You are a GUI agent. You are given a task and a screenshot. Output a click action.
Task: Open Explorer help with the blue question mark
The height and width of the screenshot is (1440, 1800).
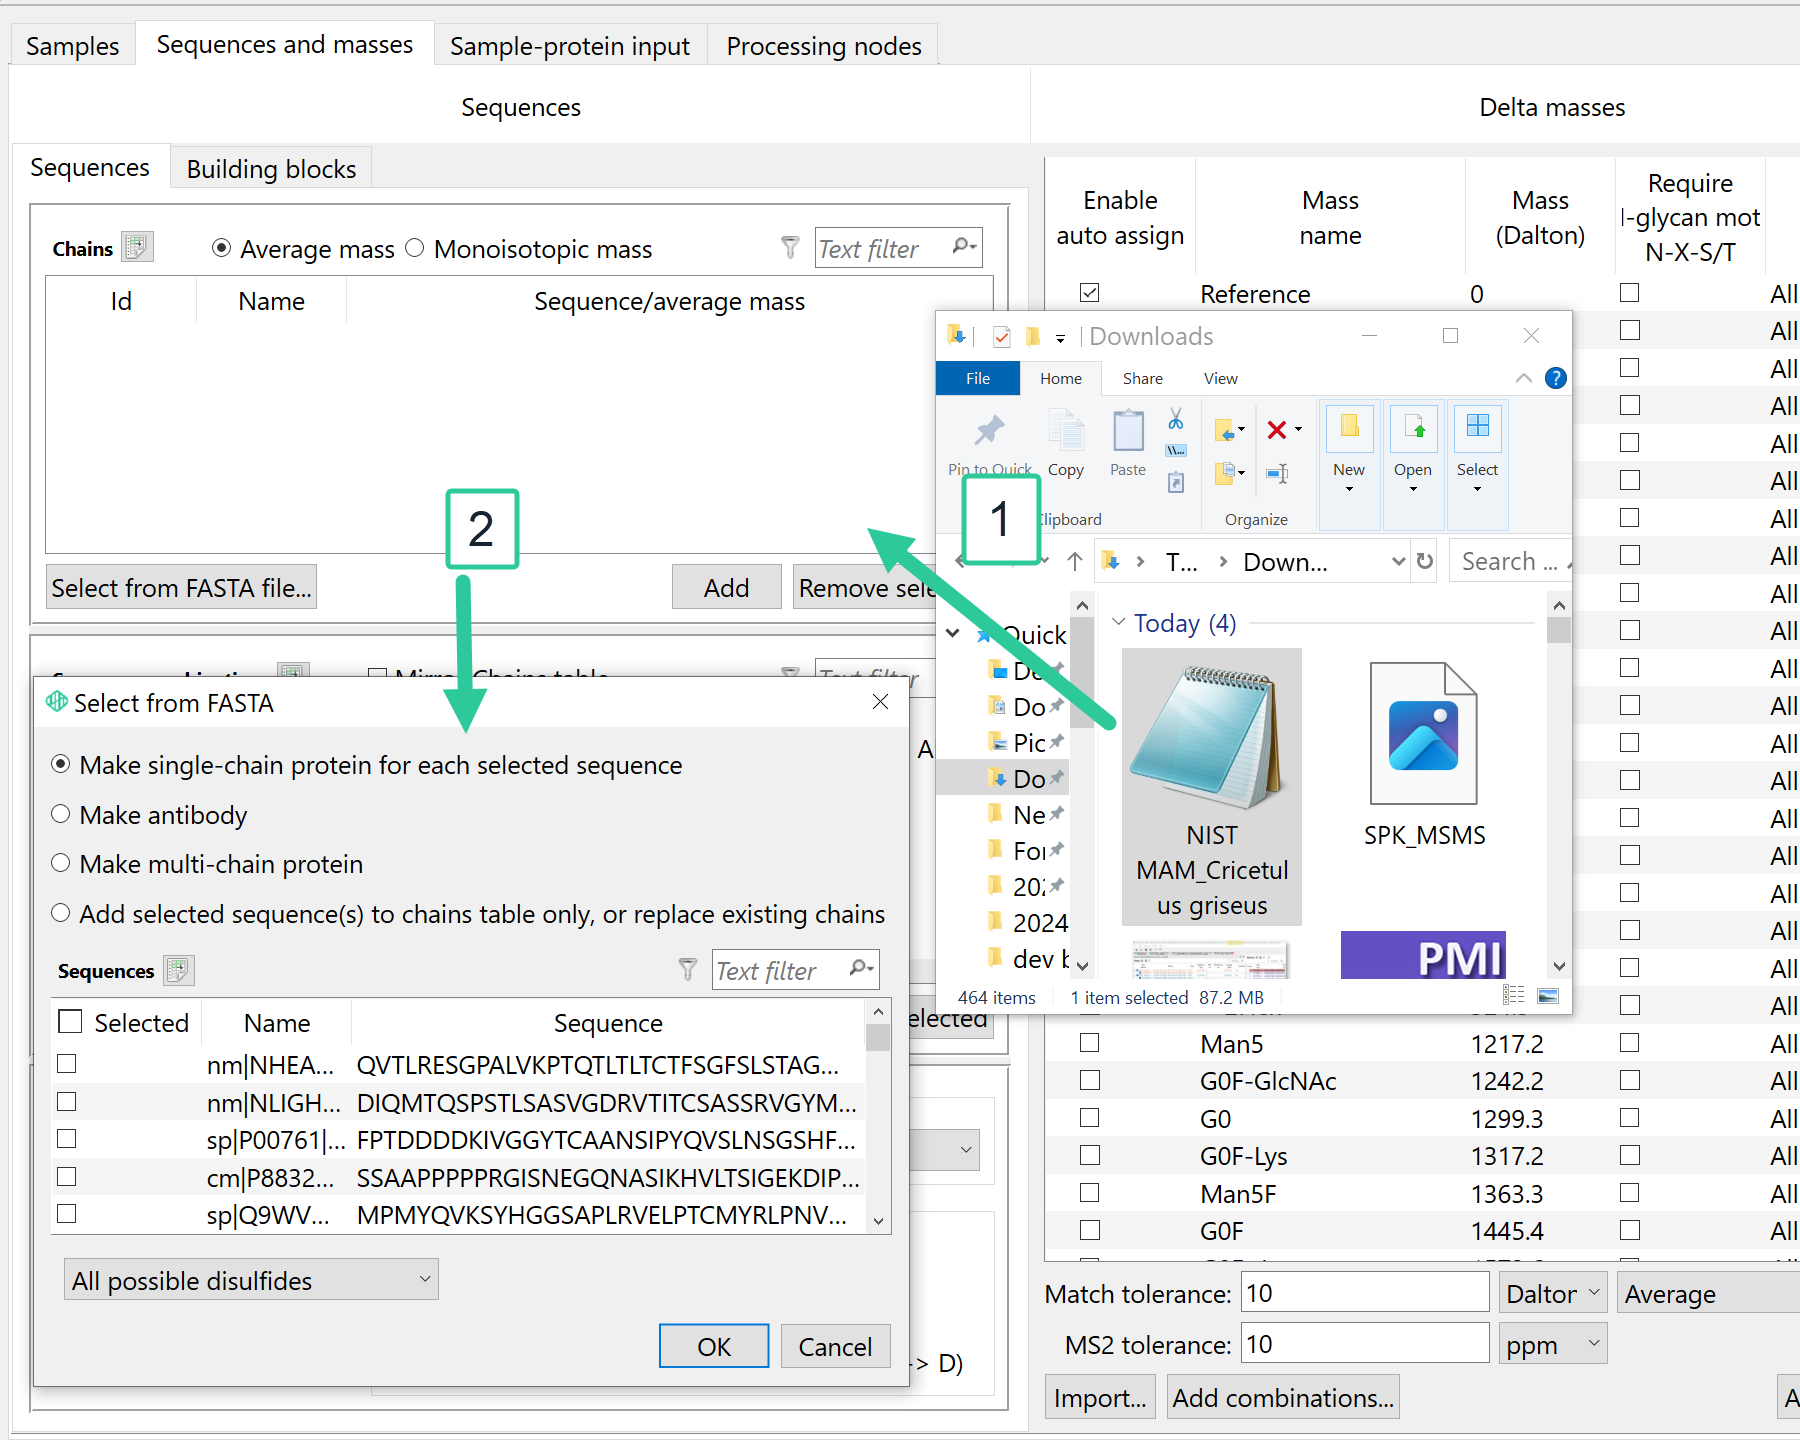[x=1556, y=378]
